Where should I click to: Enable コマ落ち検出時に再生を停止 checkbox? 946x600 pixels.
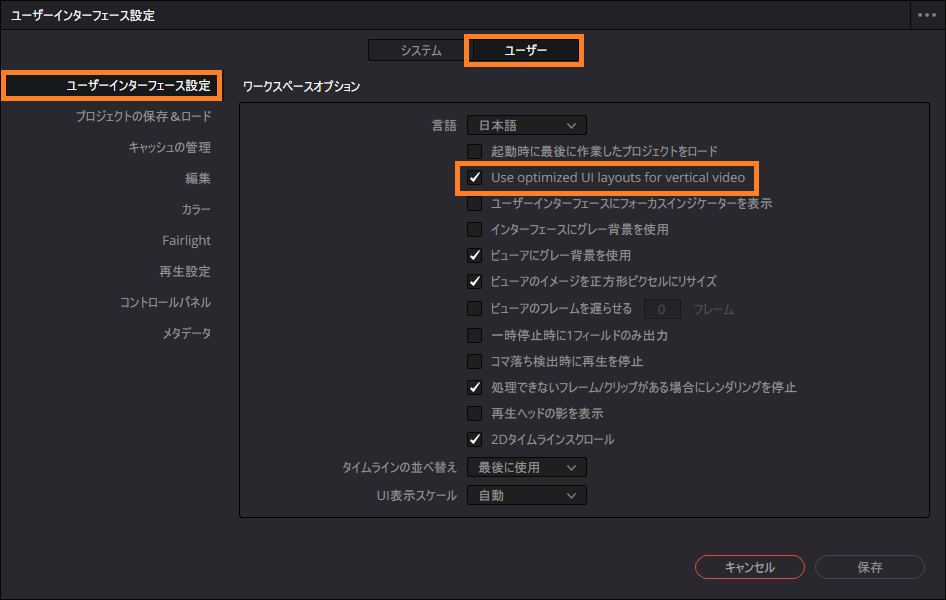pyautogui.click(x=475, y=362)
